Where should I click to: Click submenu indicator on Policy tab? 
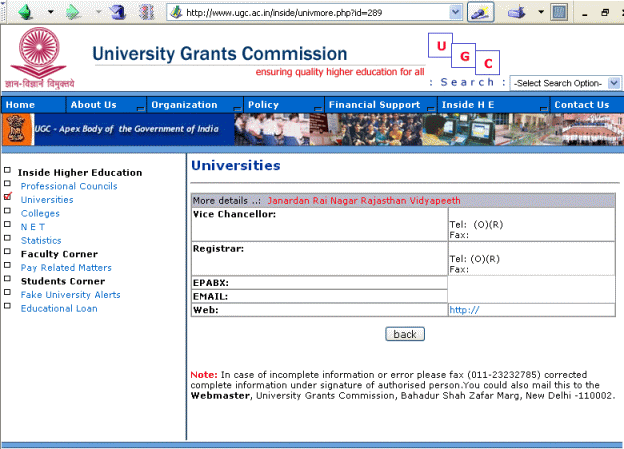click(x=318, y=108)
